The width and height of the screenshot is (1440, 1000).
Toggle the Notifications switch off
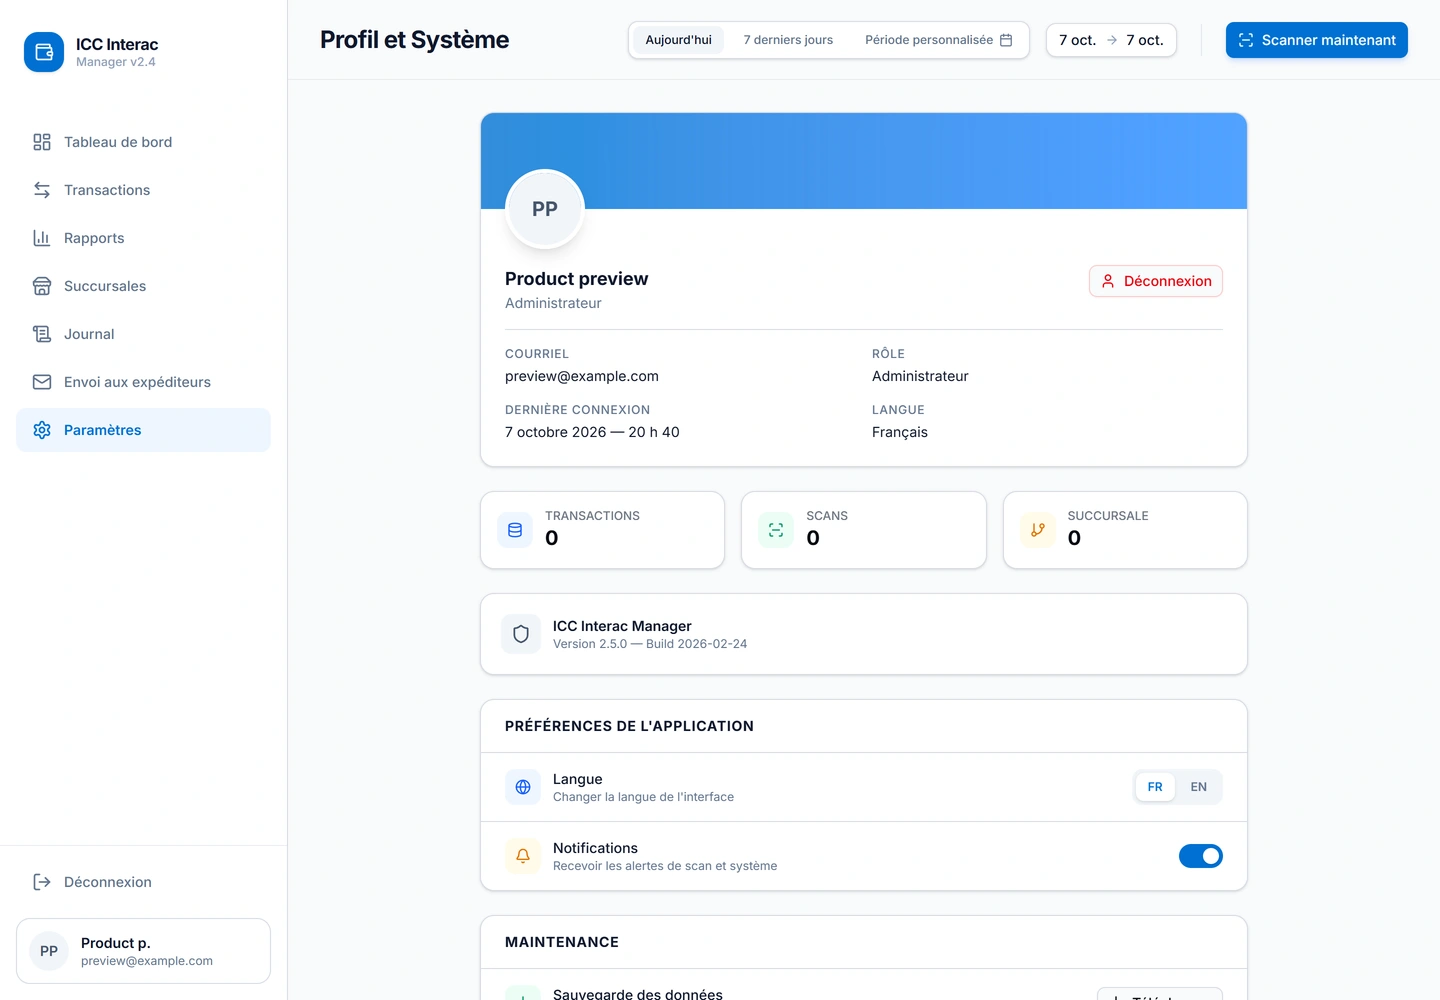coord(1201,856)
